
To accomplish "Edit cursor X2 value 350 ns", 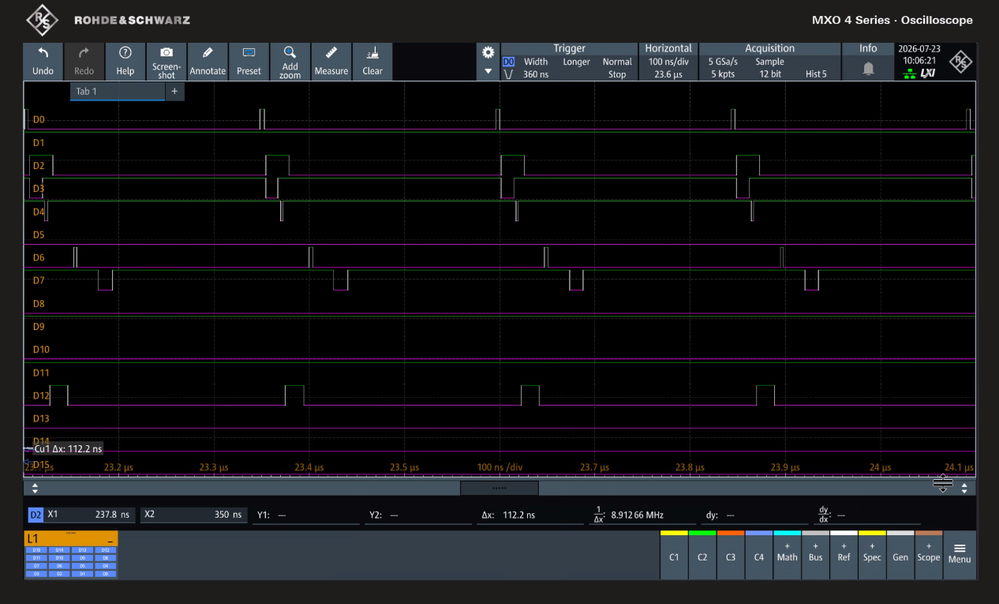I will tap(192, 515).
